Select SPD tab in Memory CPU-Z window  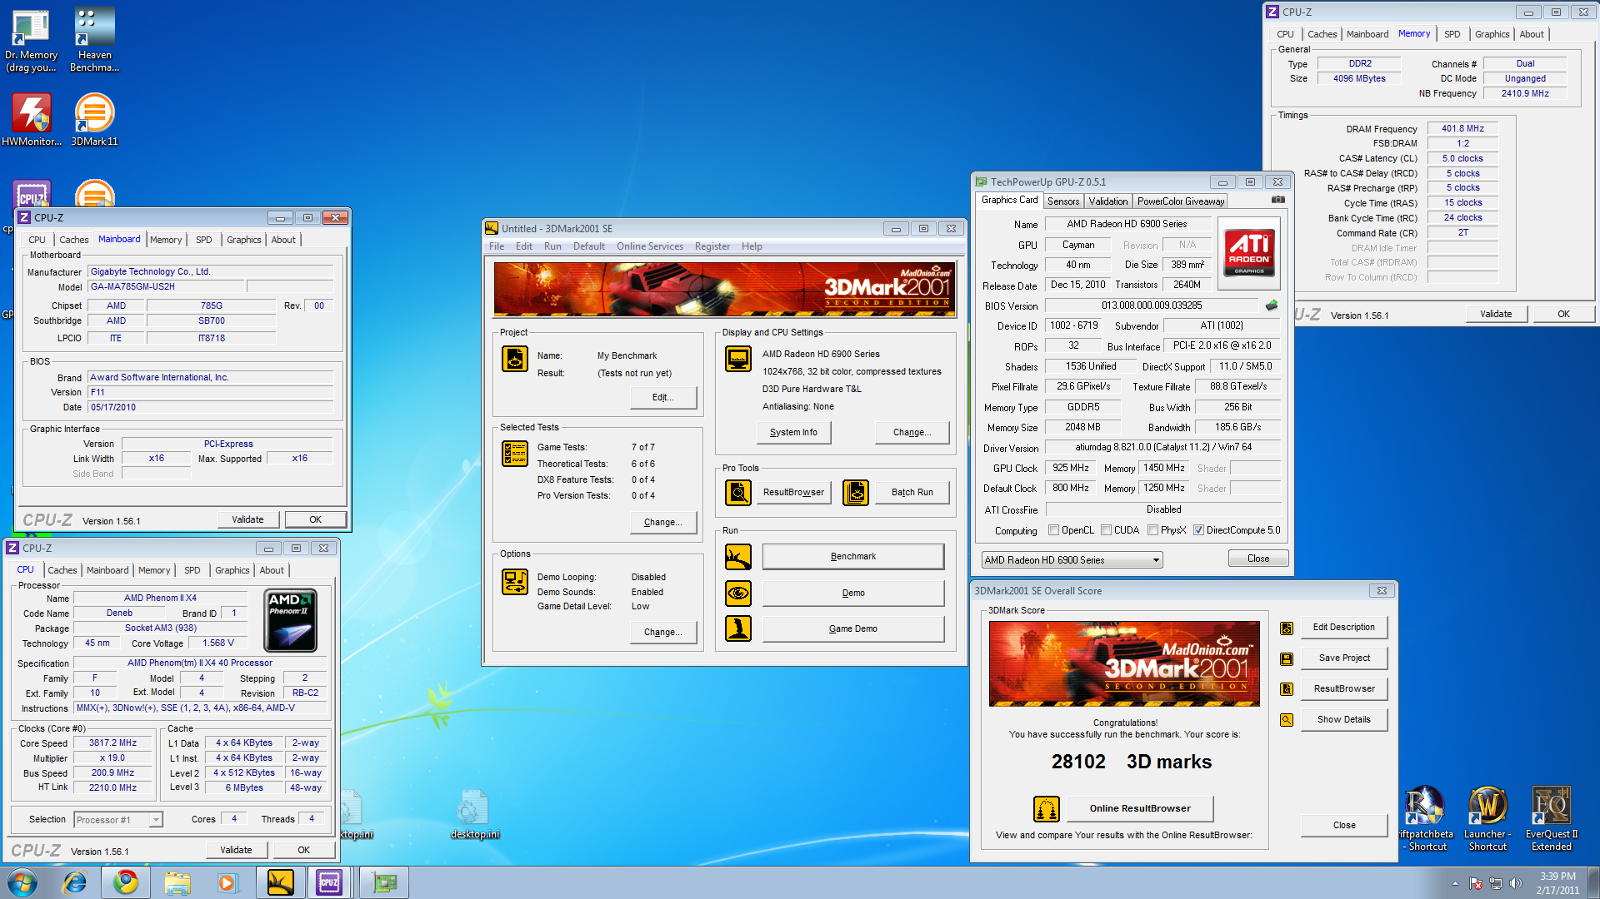click(x=1452, y=34)
